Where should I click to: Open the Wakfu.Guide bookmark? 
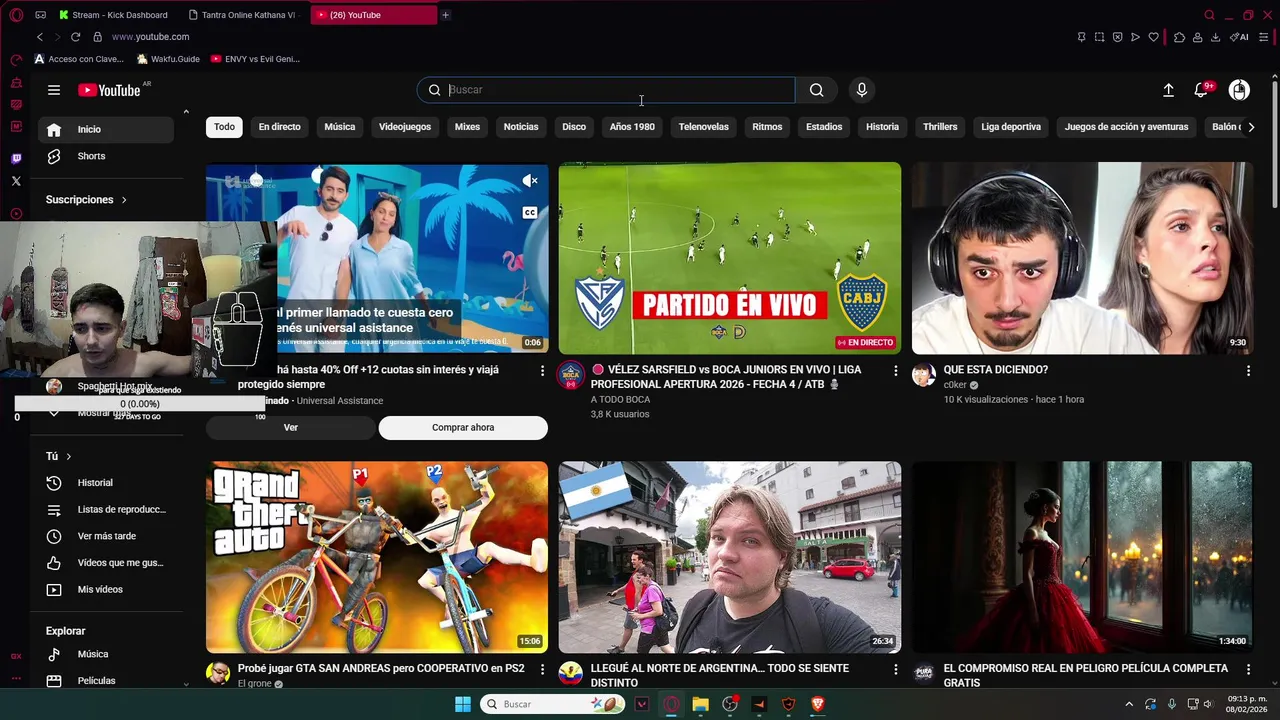(x=167, y=59)
